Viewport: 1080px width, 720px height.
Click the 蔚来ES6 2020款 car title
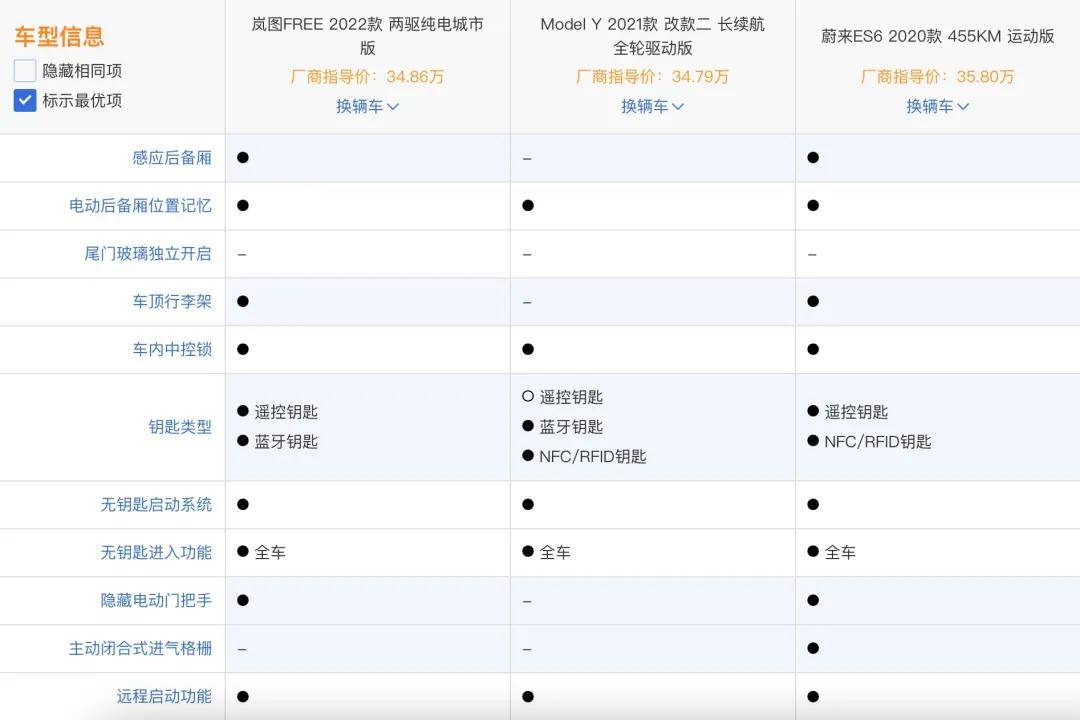point(937,36)
